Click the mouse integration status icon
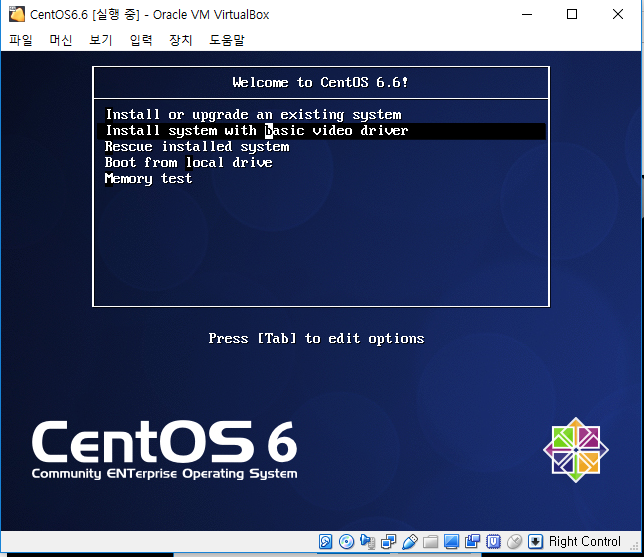644x557 pixels. (514, 542)
